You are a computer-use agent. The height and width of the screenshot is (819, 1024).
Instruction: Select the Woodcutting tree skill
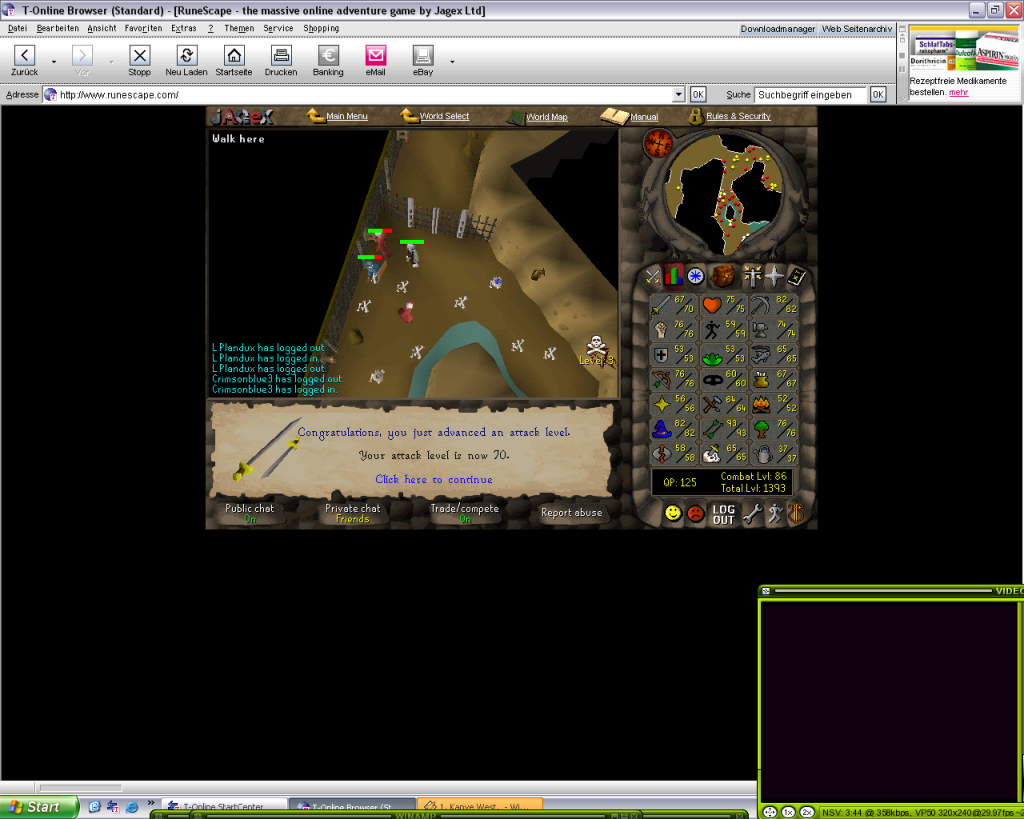point(760,429)
